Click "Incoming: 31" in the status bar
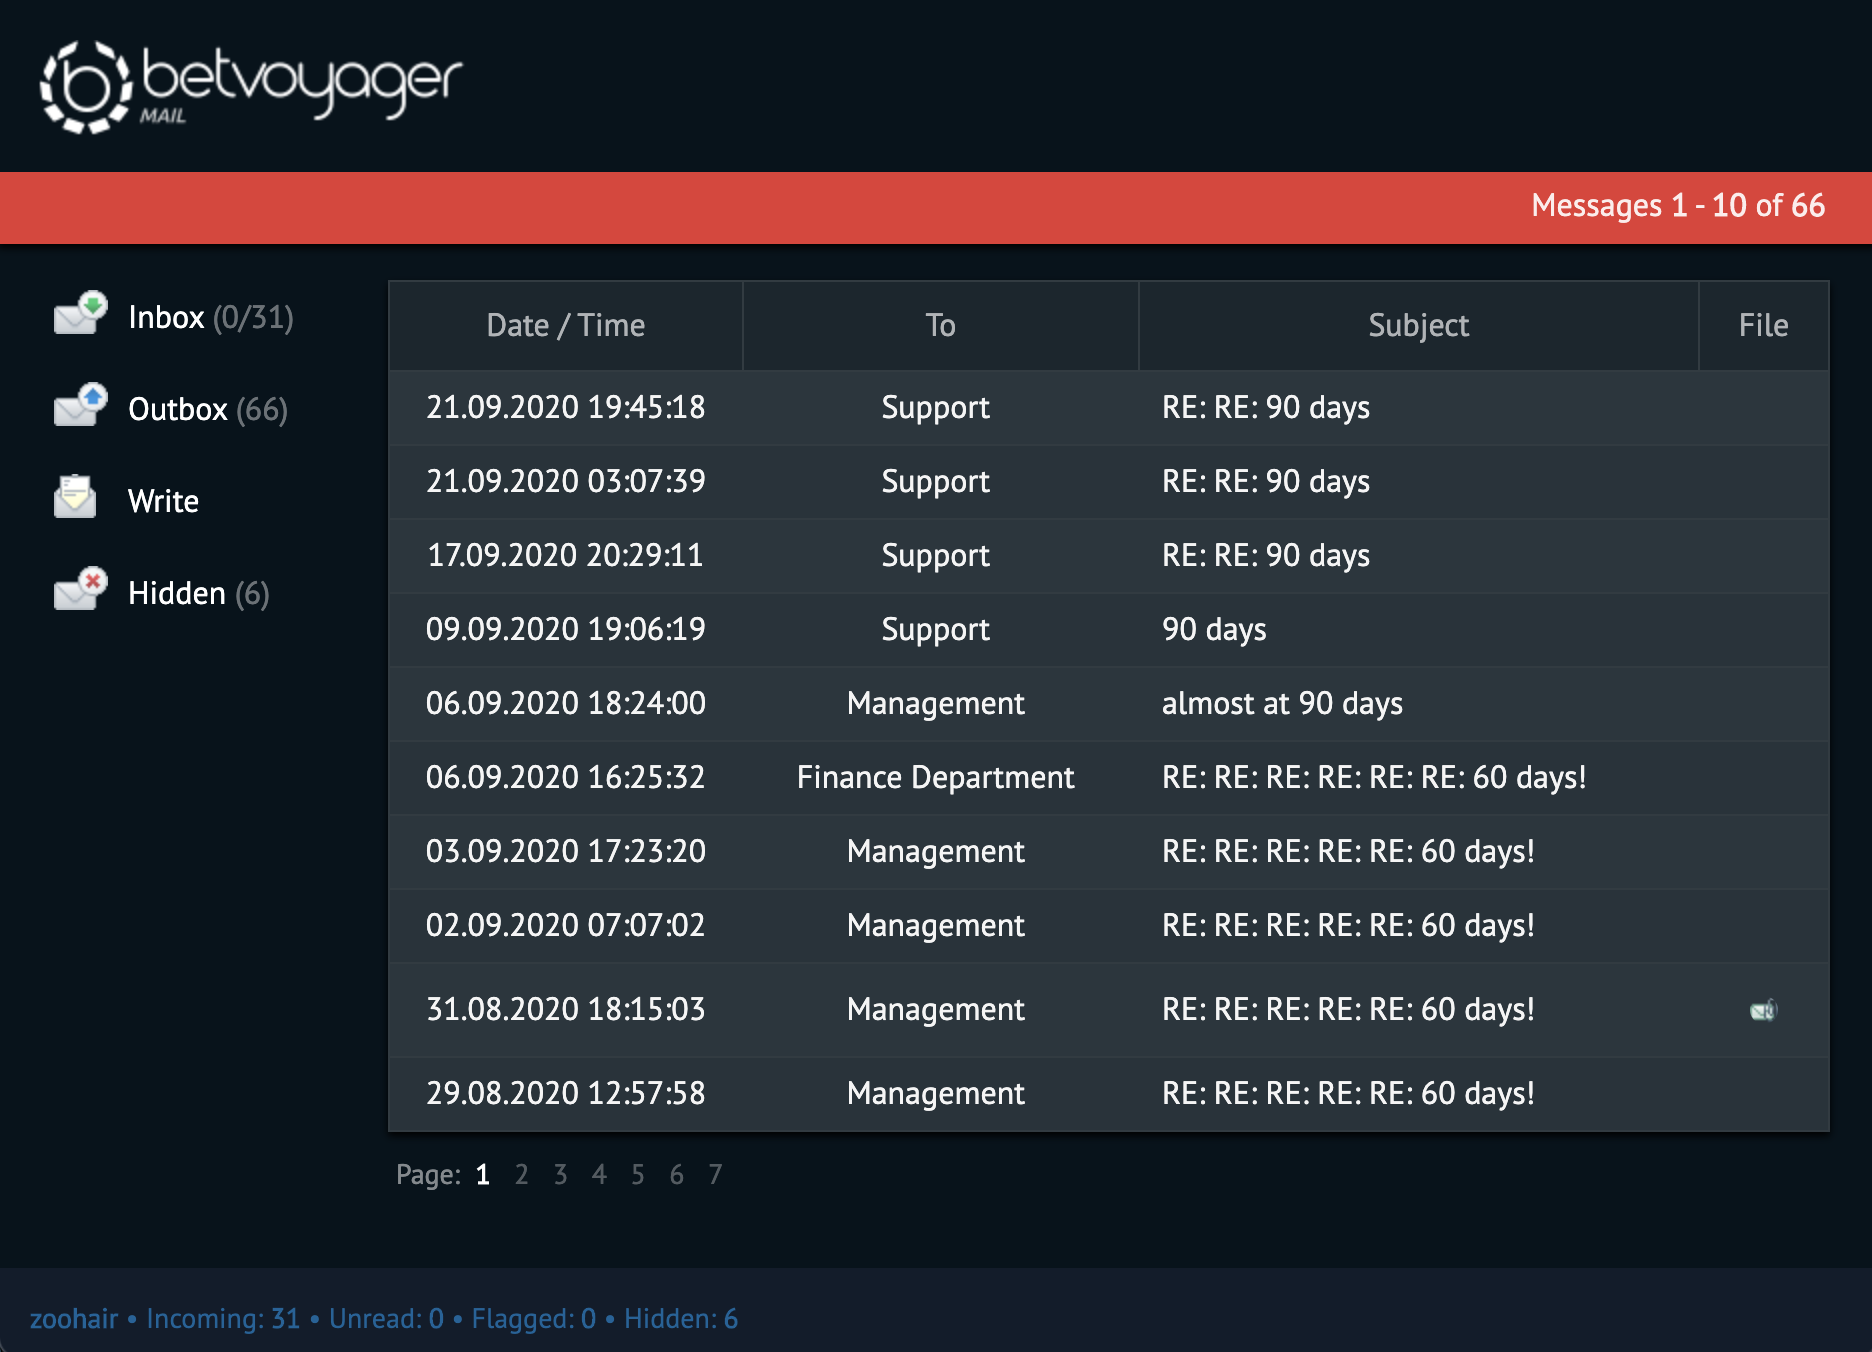1872x1352 pixels. [223, 1319]
